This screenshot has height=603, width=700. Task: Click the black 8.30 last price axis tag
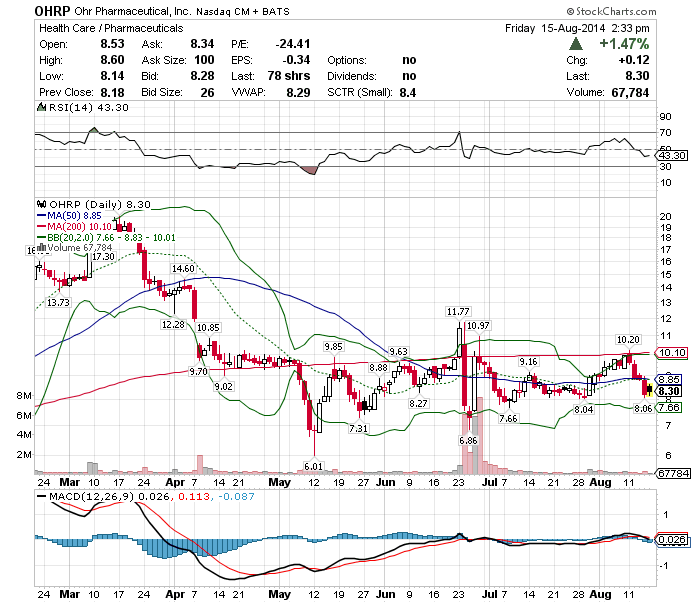[x=669, y=391]
